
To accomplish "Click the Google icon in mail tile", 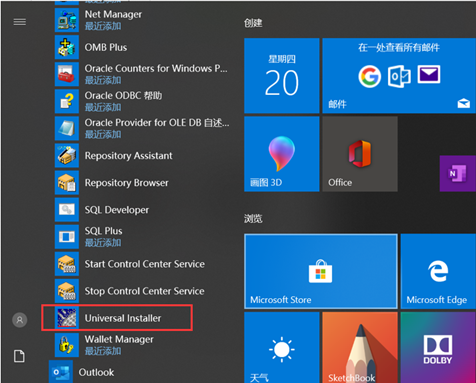I will [369, 76].
